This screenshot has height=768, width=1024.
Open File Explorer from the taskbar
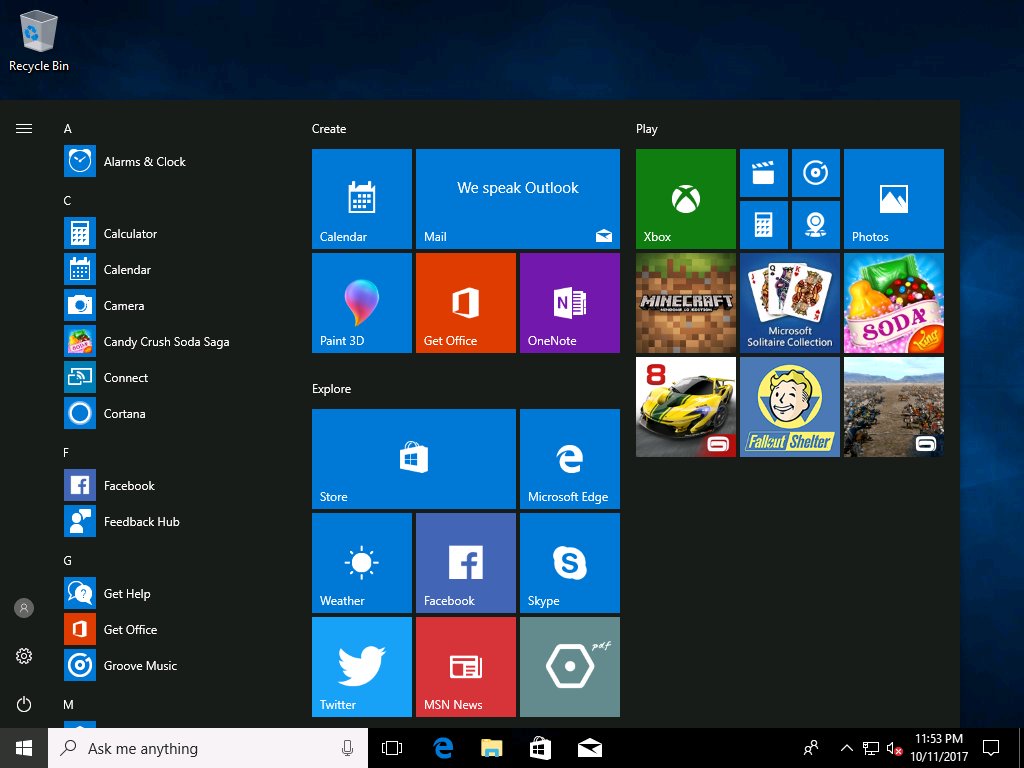492,748
